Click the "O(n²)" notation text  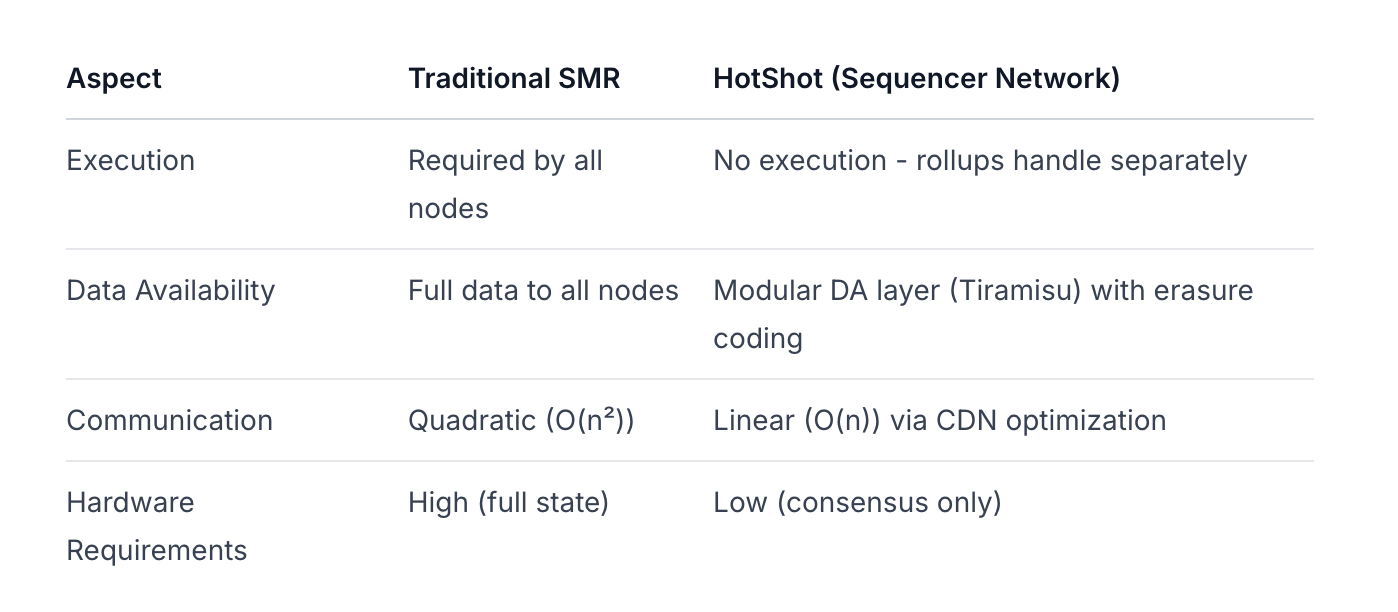pyautogui.click(x=590, y=420)
